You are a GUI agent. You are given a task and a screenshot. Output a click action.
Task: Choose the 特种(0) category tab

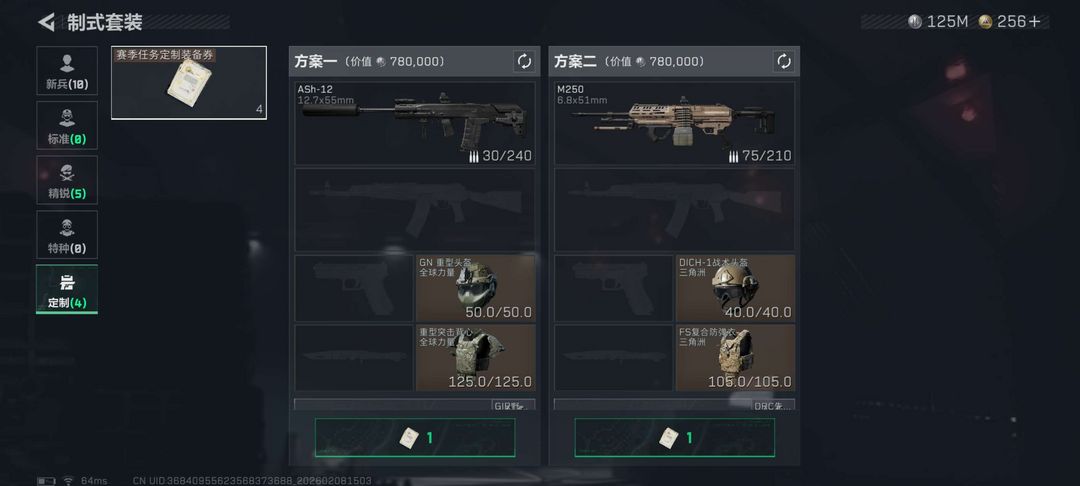[x=67, y=235]
